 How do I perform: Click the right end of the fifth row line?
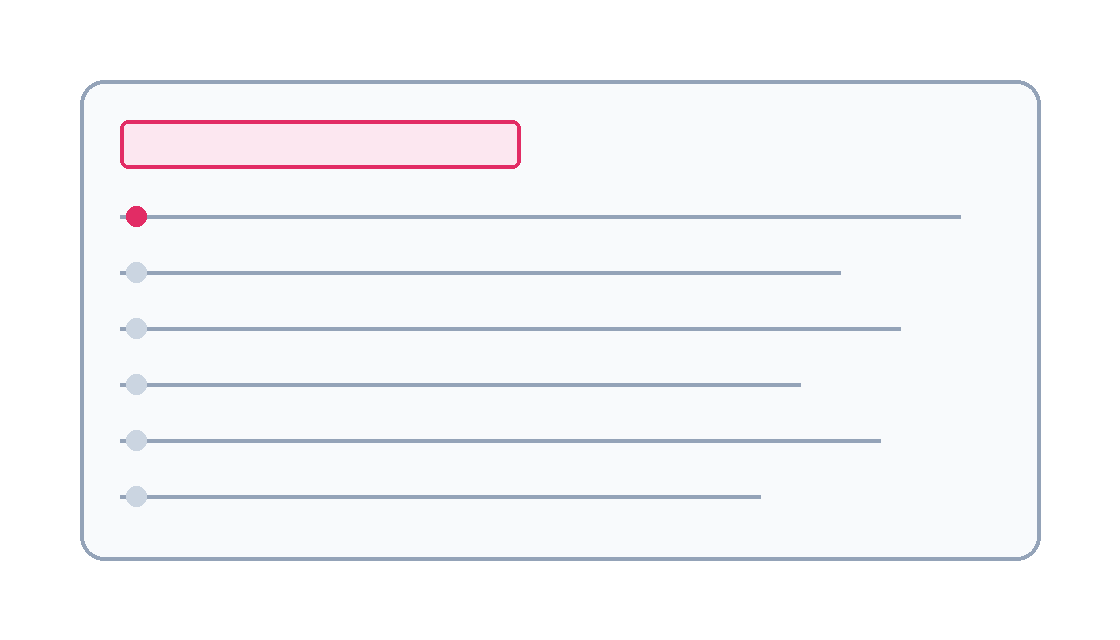pos(877,441)
